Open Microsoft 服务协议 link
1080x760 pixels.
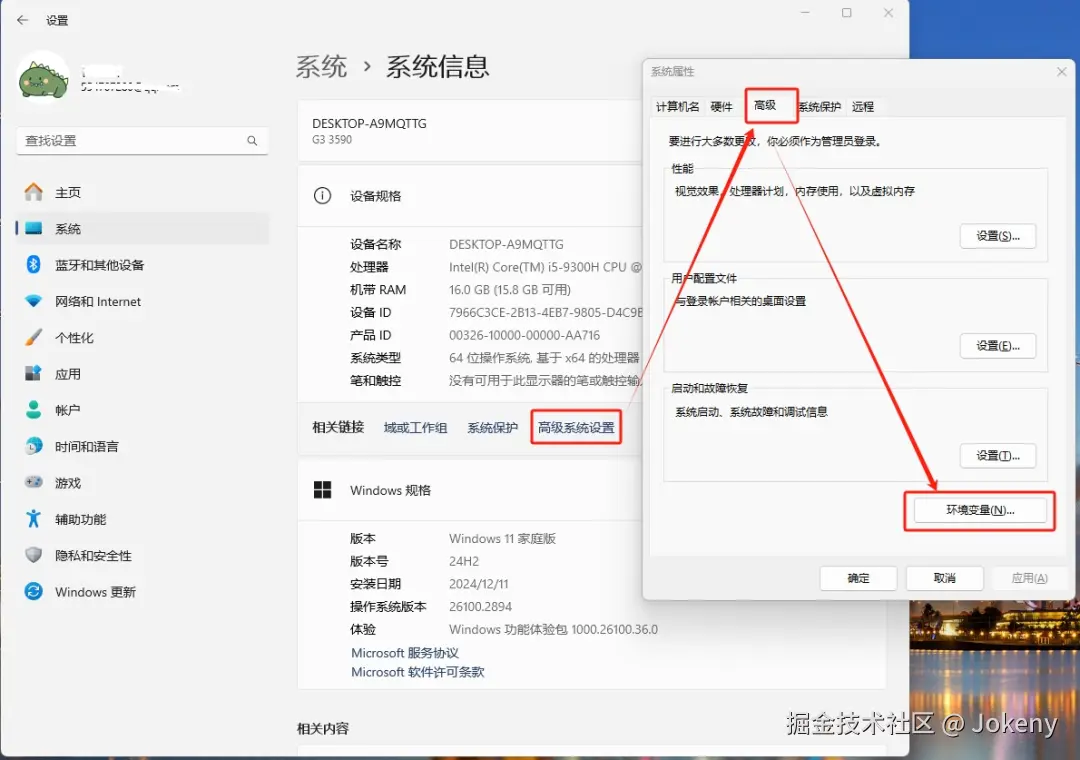pyautogui.click(x=405, y=653)
